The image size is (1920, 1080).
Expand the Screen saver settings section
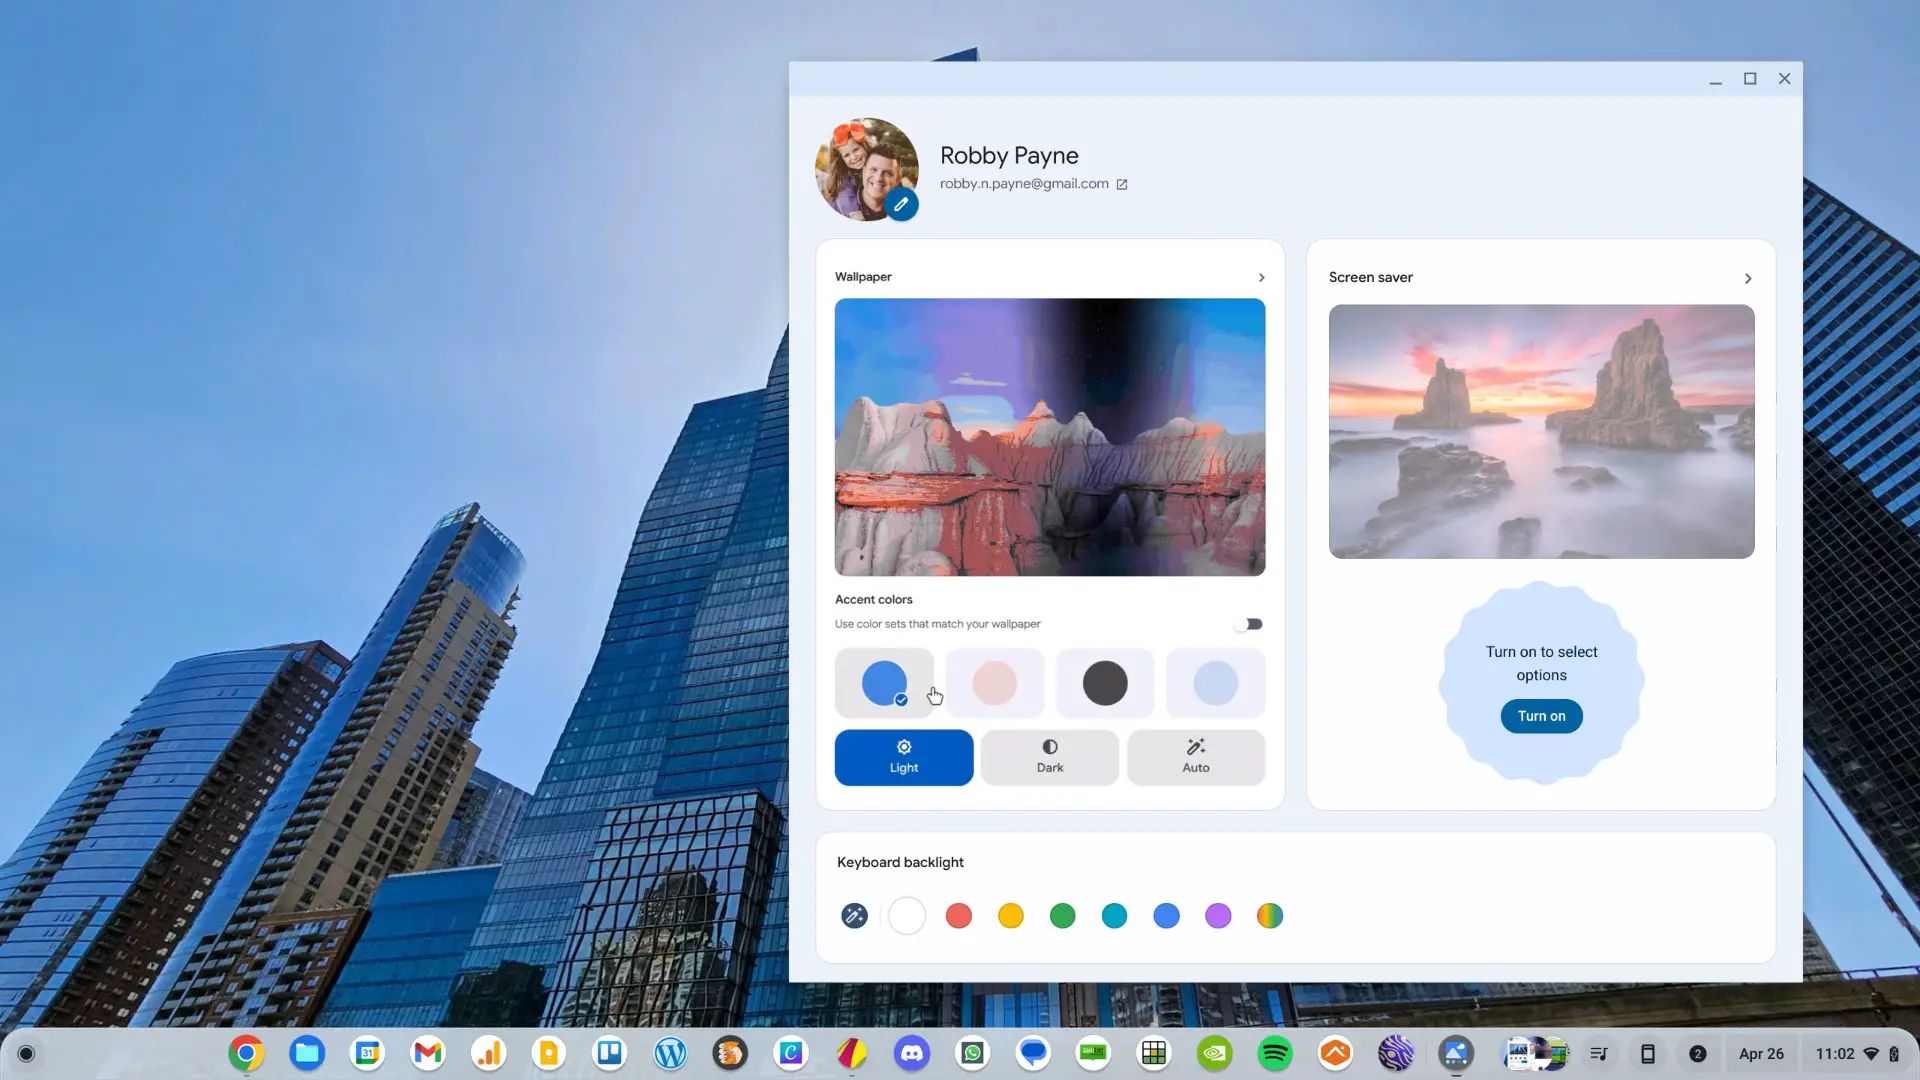(1750, 277)
